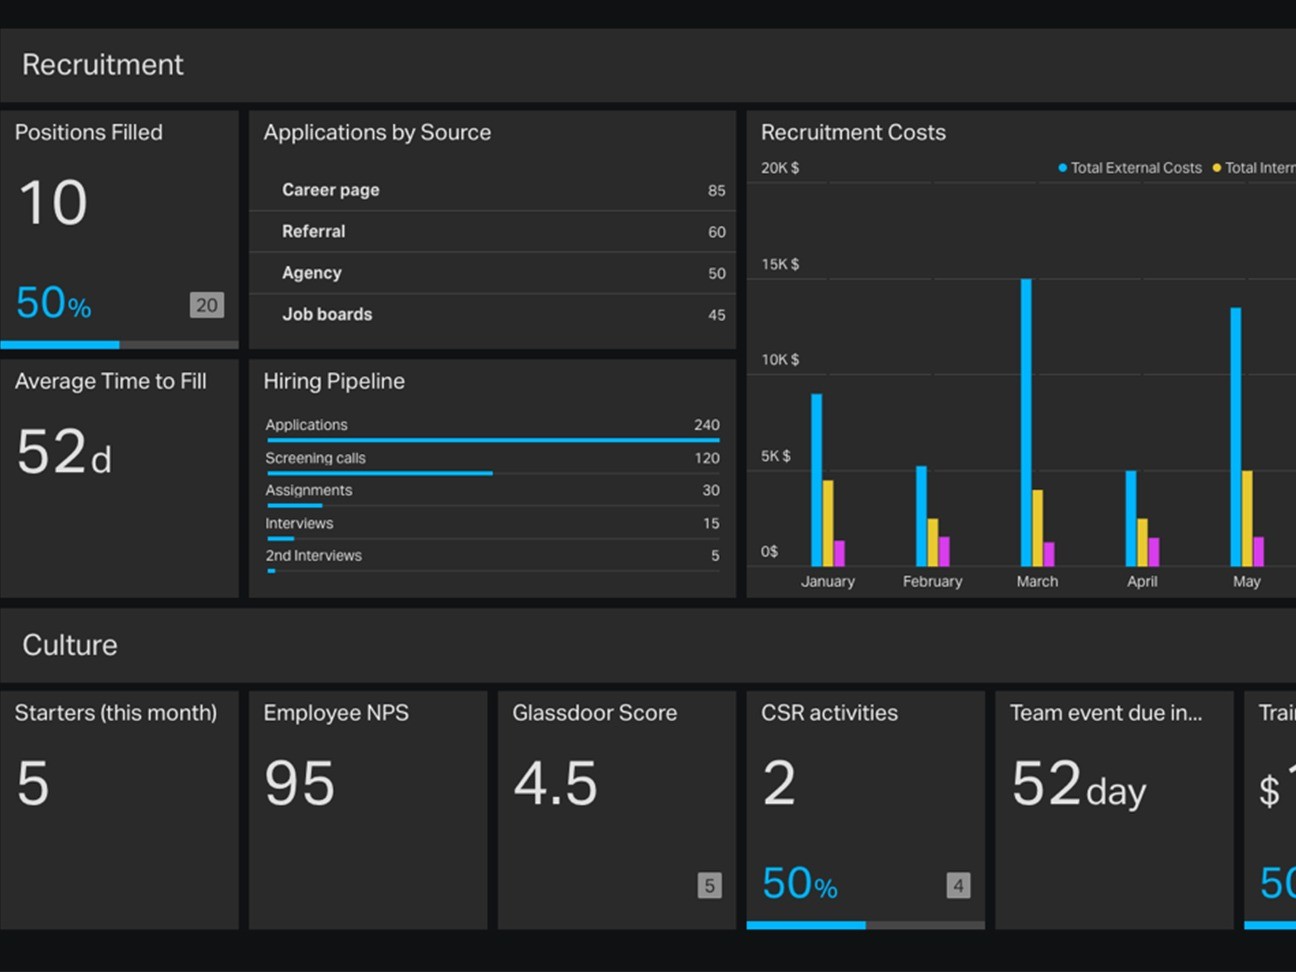This screenshot has height=972, width=1296.
Task: Click the Glassdoor target badge 5
Action: 709,885
